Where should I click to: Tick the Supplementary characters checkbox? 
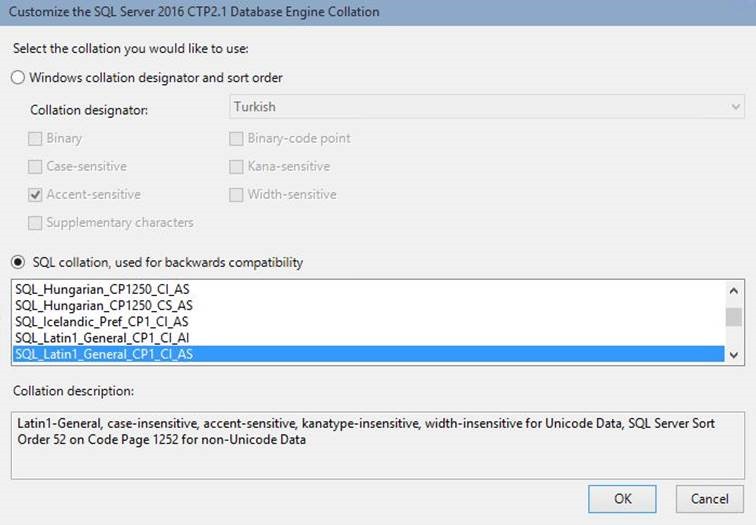point(35,223)
